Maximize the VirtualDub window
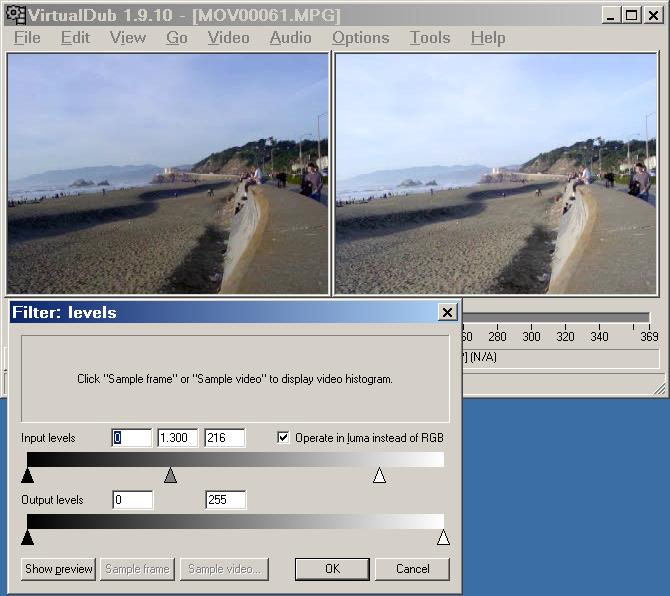 pos(632,15)
